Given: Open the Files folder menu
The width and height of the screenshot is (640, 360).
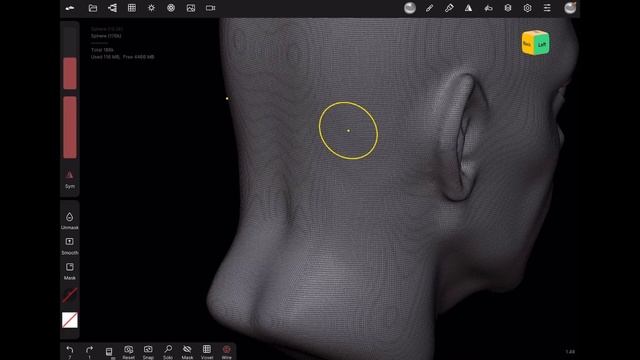Looking at the screenshot, I should (93, 8).
